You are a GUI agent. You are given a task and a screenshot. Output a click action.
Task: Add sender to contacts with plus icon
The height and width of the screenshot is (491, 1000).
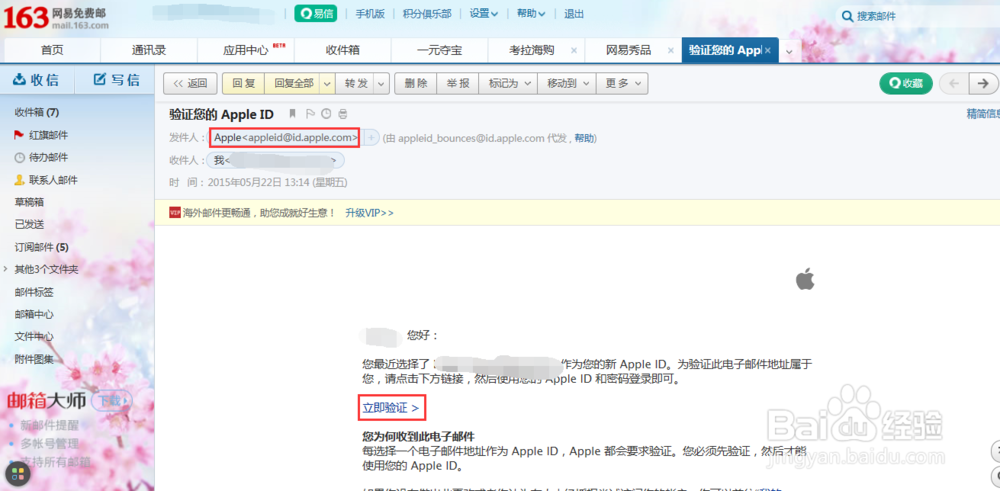click(371, 138)
